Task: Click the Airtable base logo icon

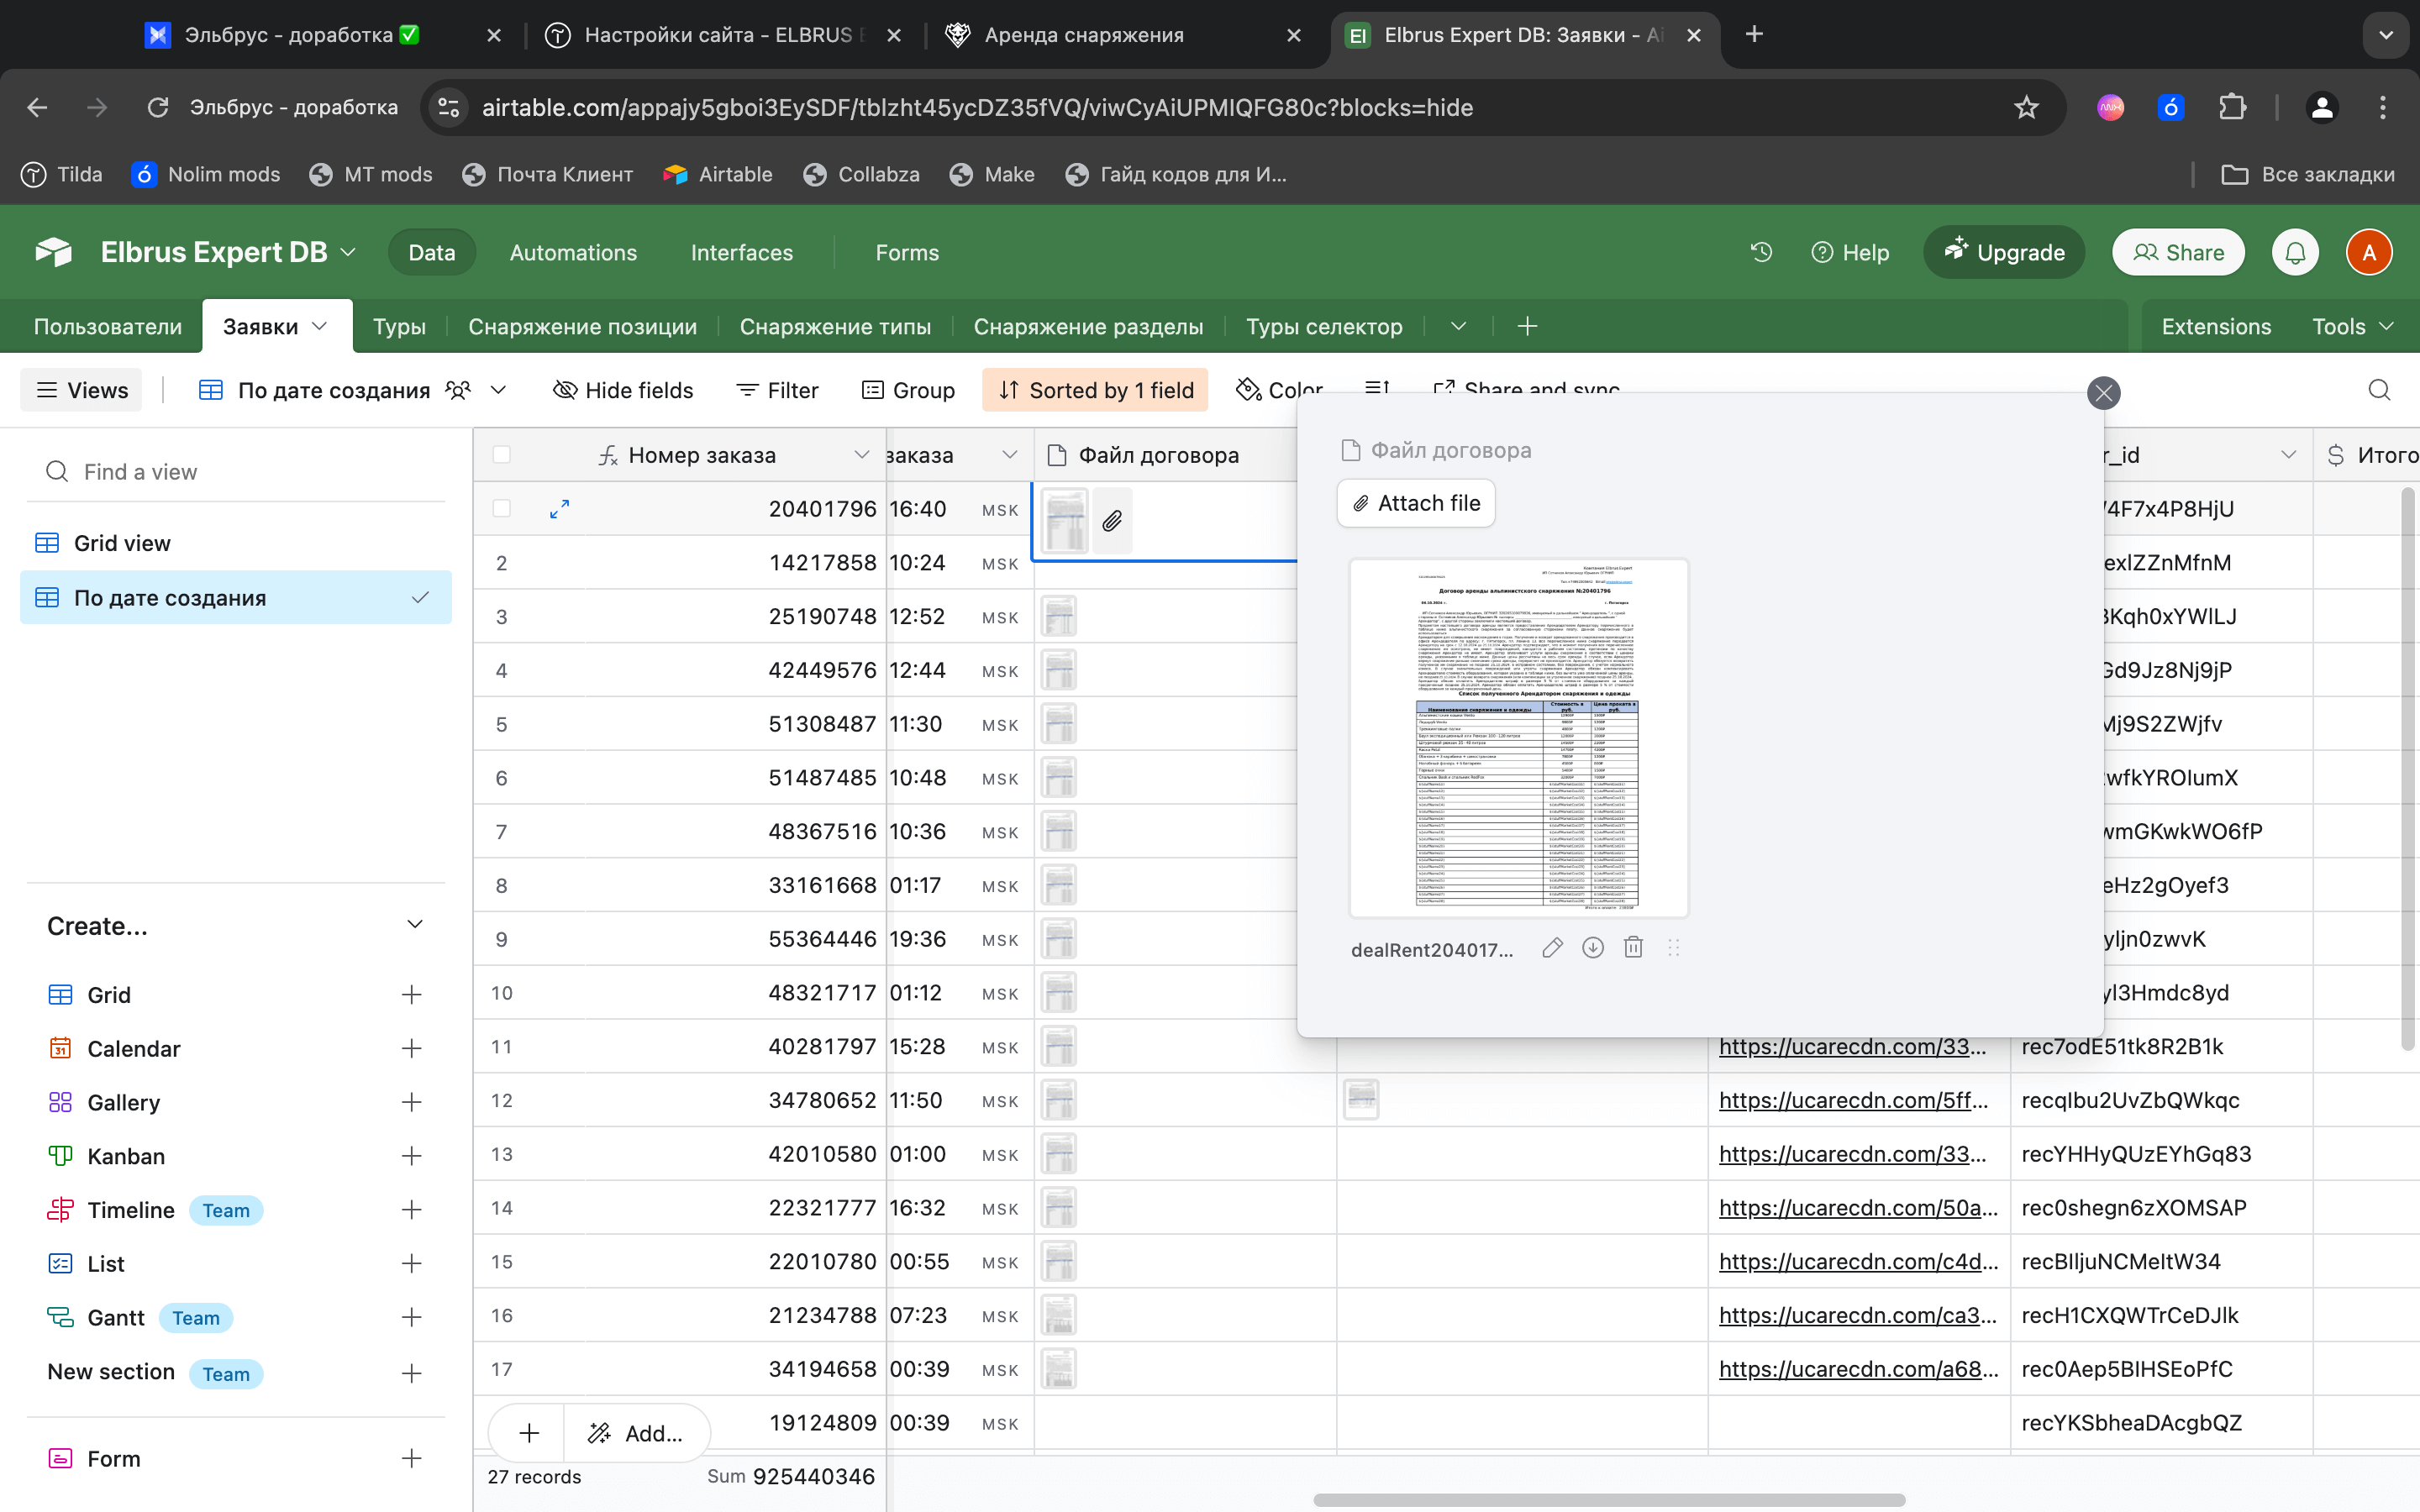Action: [x=54, y=252]
